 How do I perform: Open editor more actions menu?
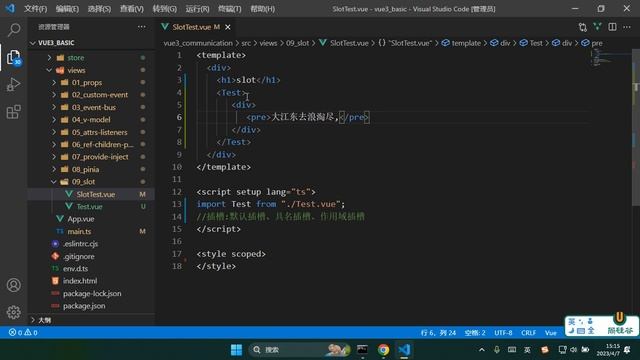click(x=627, y=27)
